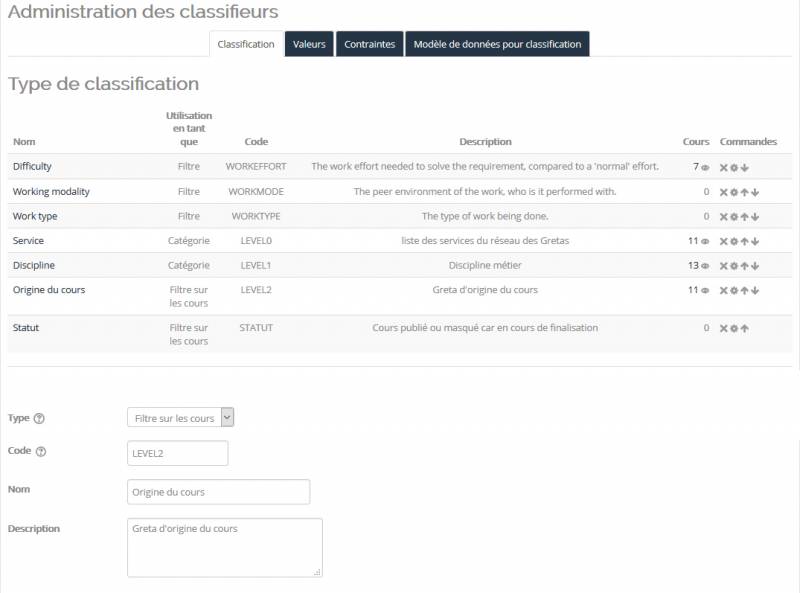
Task: Move Difficulty classifier down
Action: 745,167
